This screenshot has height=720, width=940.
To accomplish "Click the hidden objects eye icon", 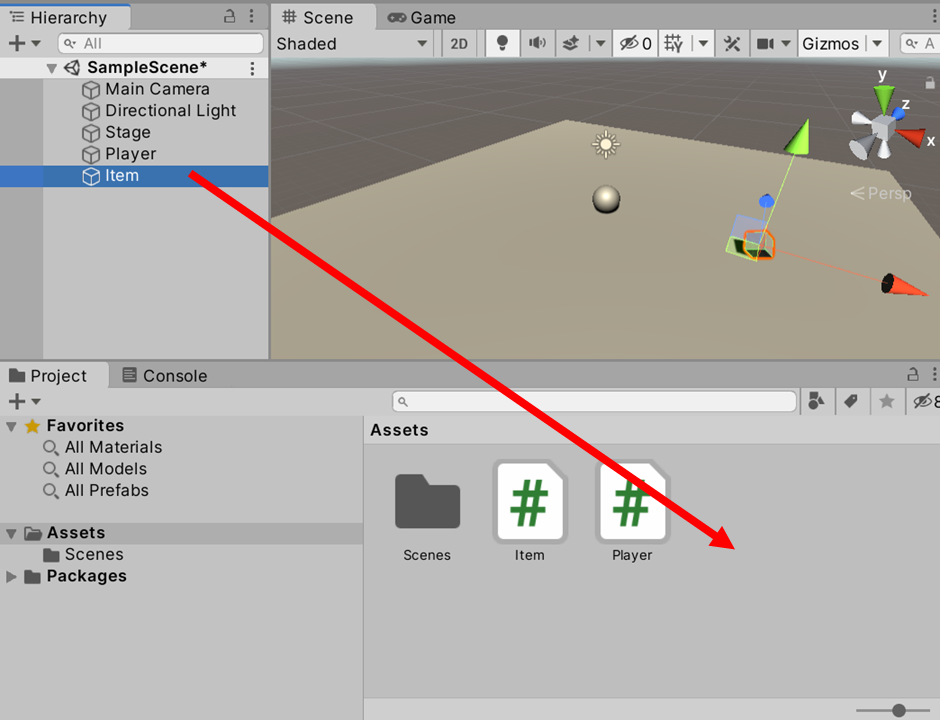I will point(634,43).
